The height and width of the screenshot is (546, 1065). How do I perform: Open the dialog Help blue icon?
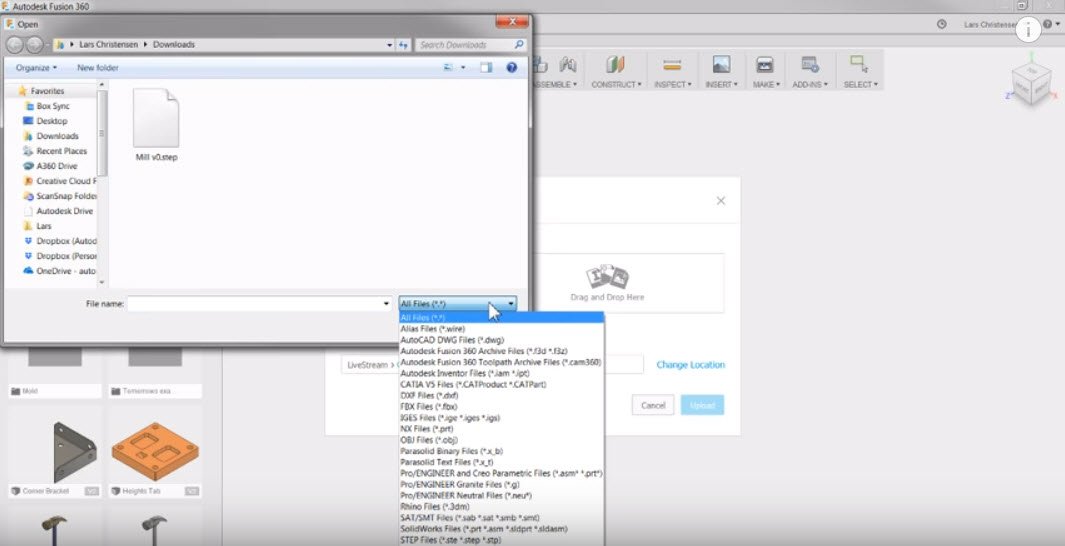[x=511, y=67]
